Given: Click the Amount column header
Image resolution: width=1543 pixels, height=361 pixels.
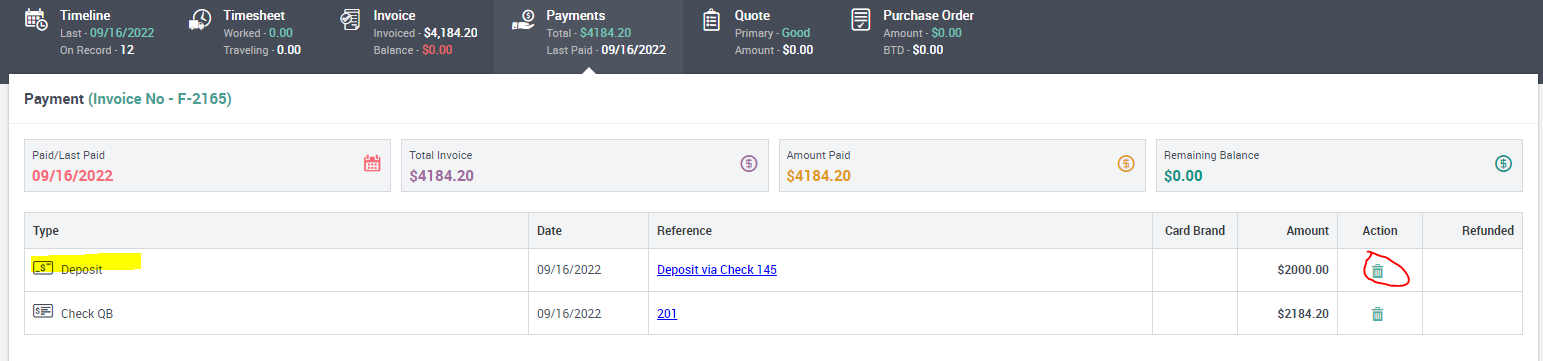Looking at the screenshot, I should tap(1308, 231).
